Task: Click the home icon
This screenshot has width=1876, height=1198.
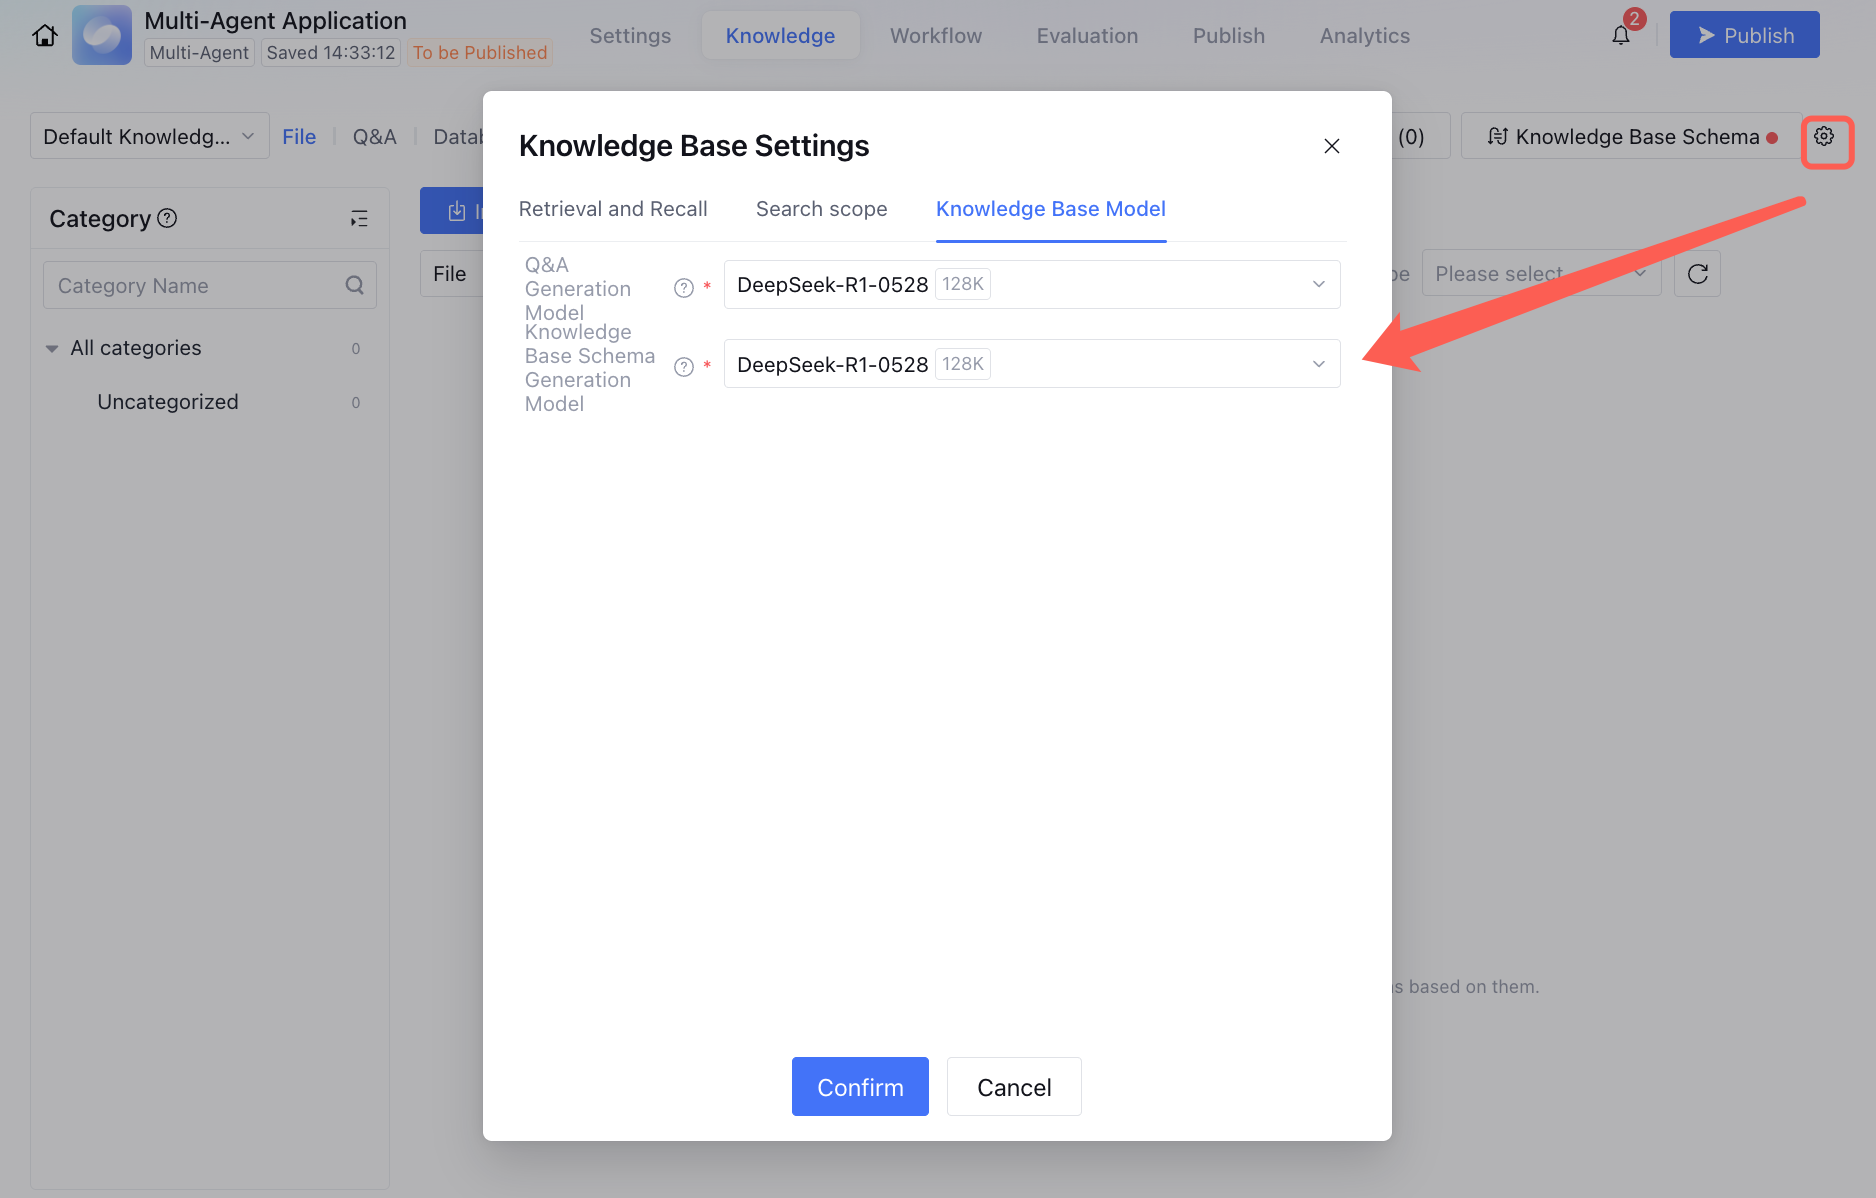Action: coord(45,36)
